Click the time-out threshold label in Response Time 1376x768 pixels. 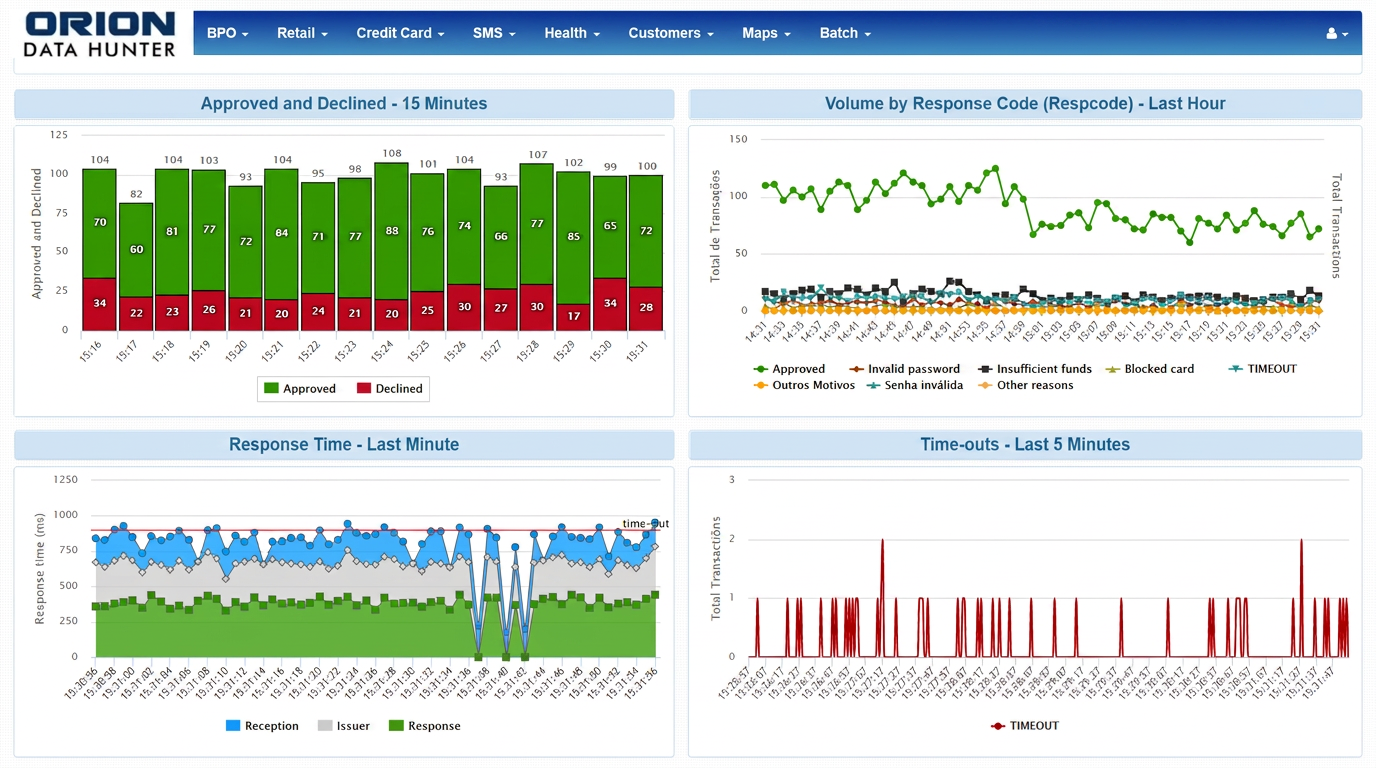coord(645,523)
